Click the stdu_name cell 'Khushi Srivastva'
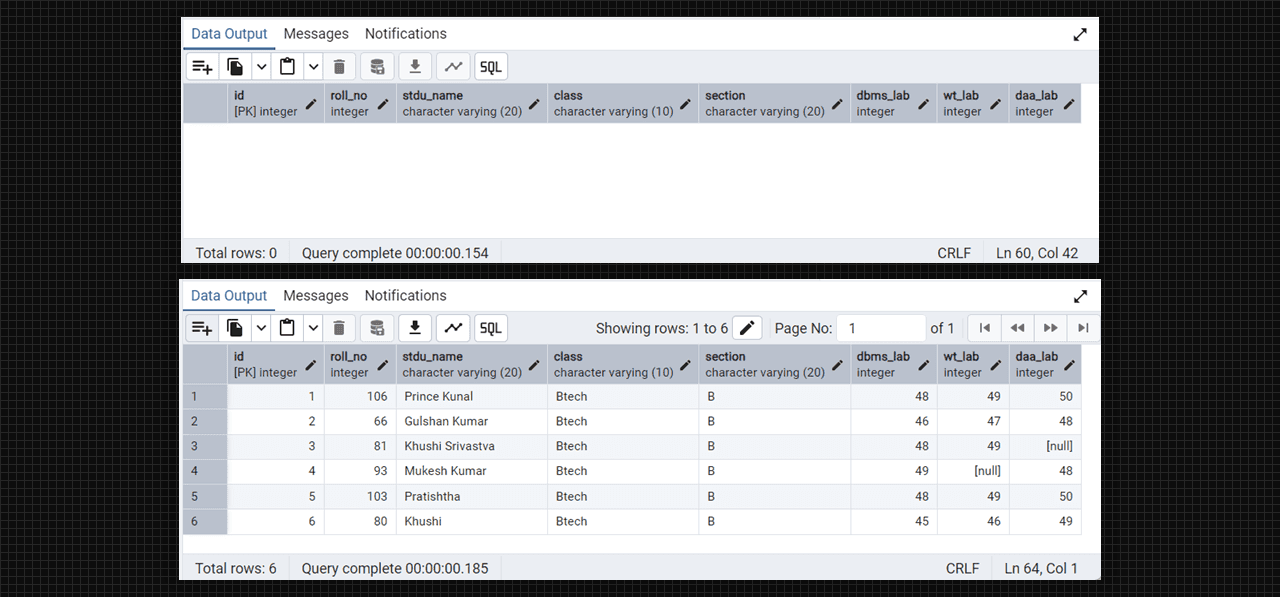1280x597 pixels. coord(449,446)
